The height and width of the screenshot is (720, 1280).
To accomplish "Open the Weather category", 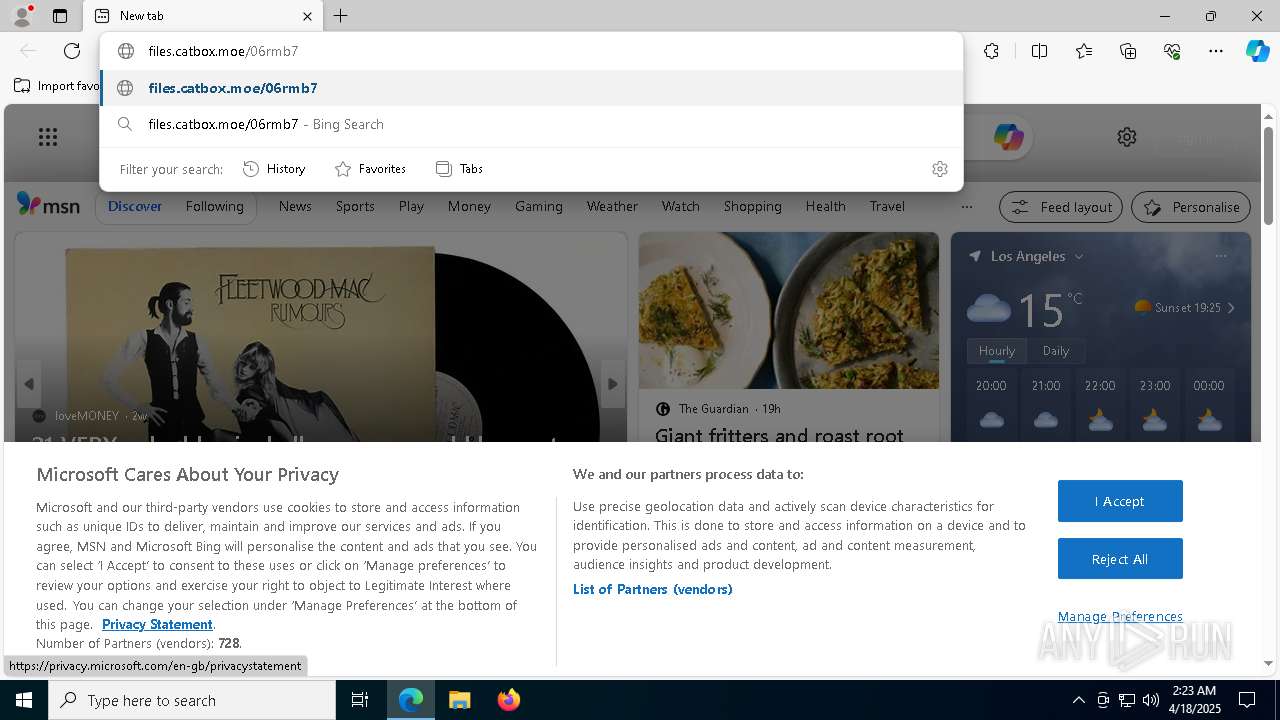I will 612,206.
